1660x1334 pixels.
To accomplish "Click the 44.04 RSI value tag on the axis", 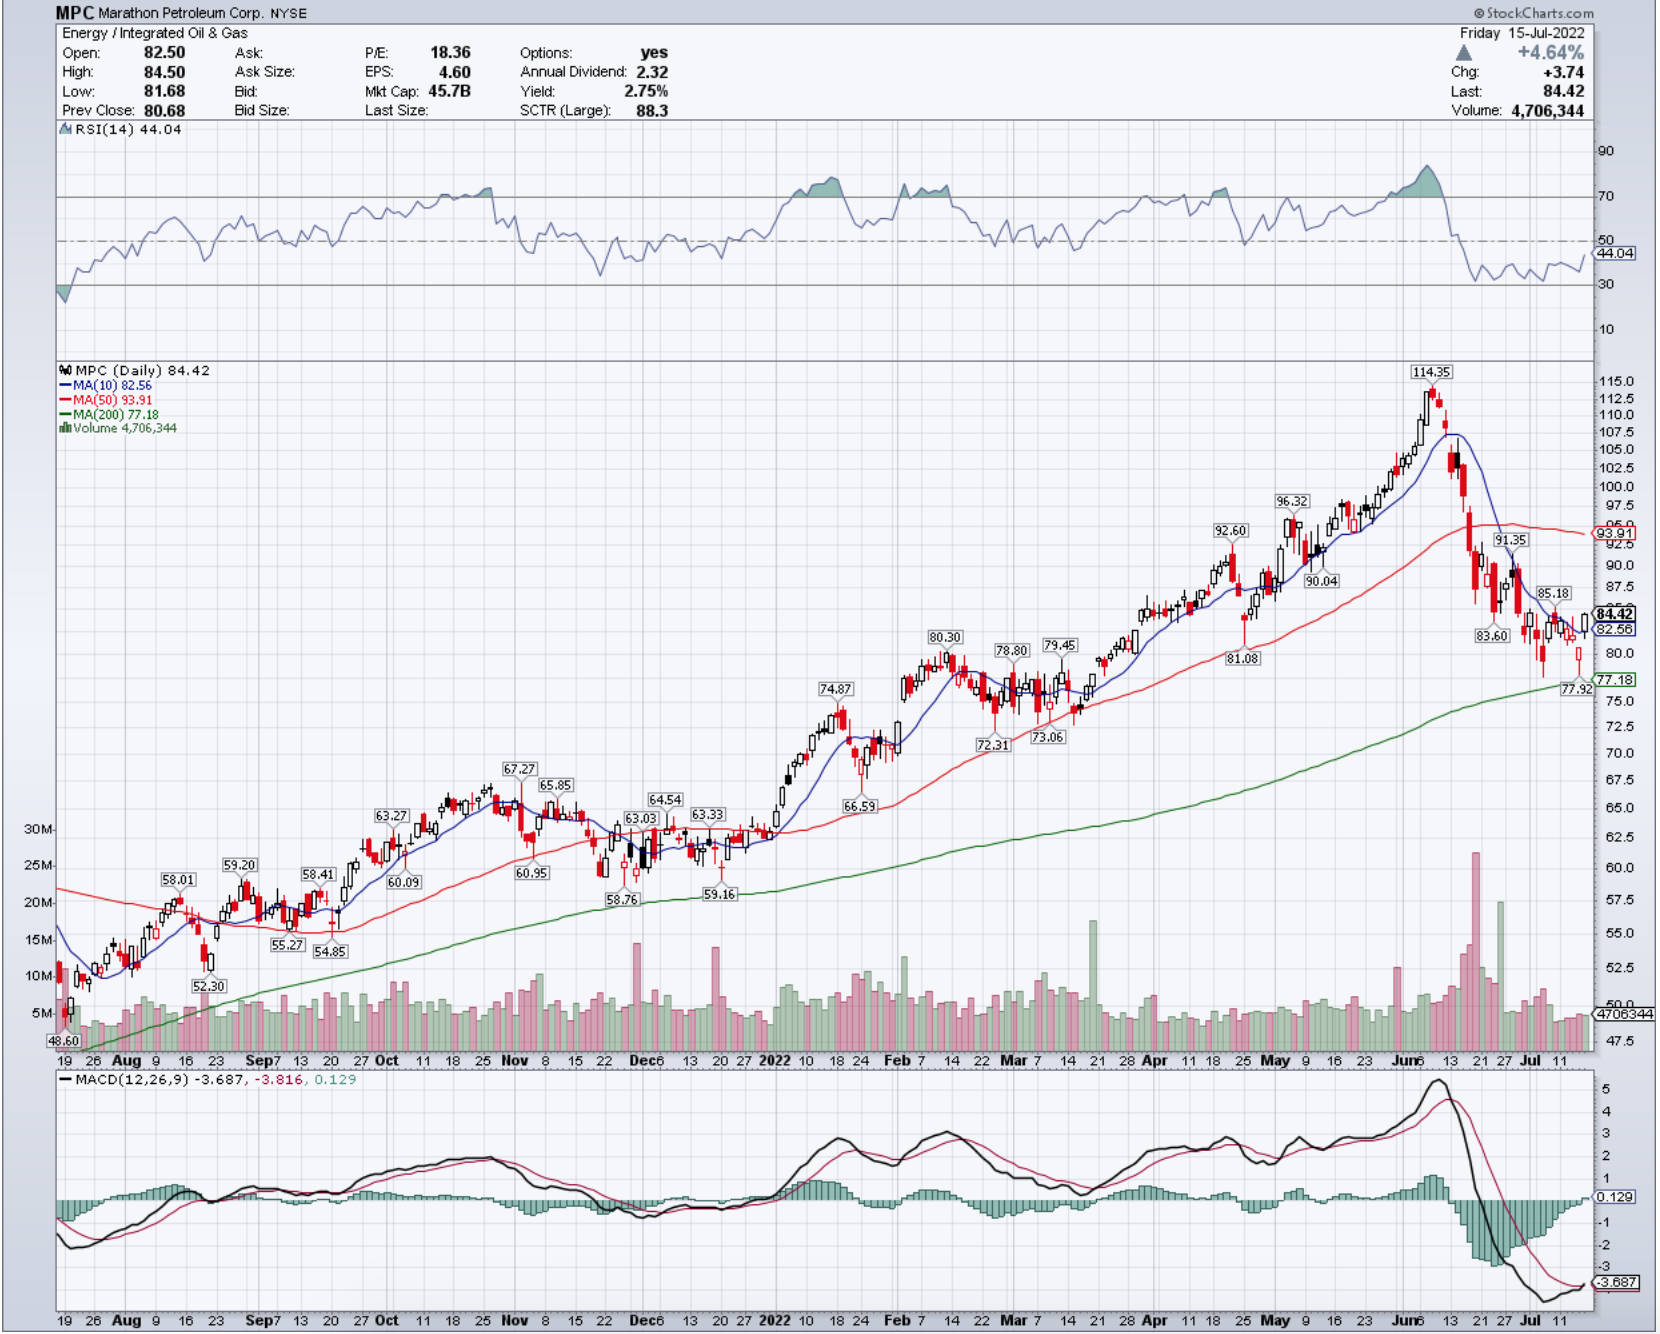I will 1615,253.
